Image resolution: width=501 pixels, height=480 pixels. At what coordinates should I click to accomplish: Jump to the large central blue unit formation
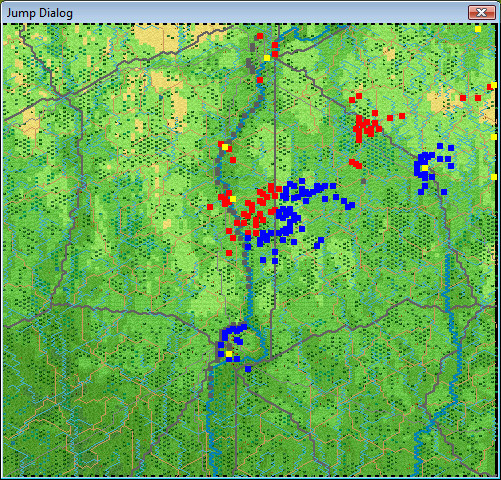coord(287,218)
